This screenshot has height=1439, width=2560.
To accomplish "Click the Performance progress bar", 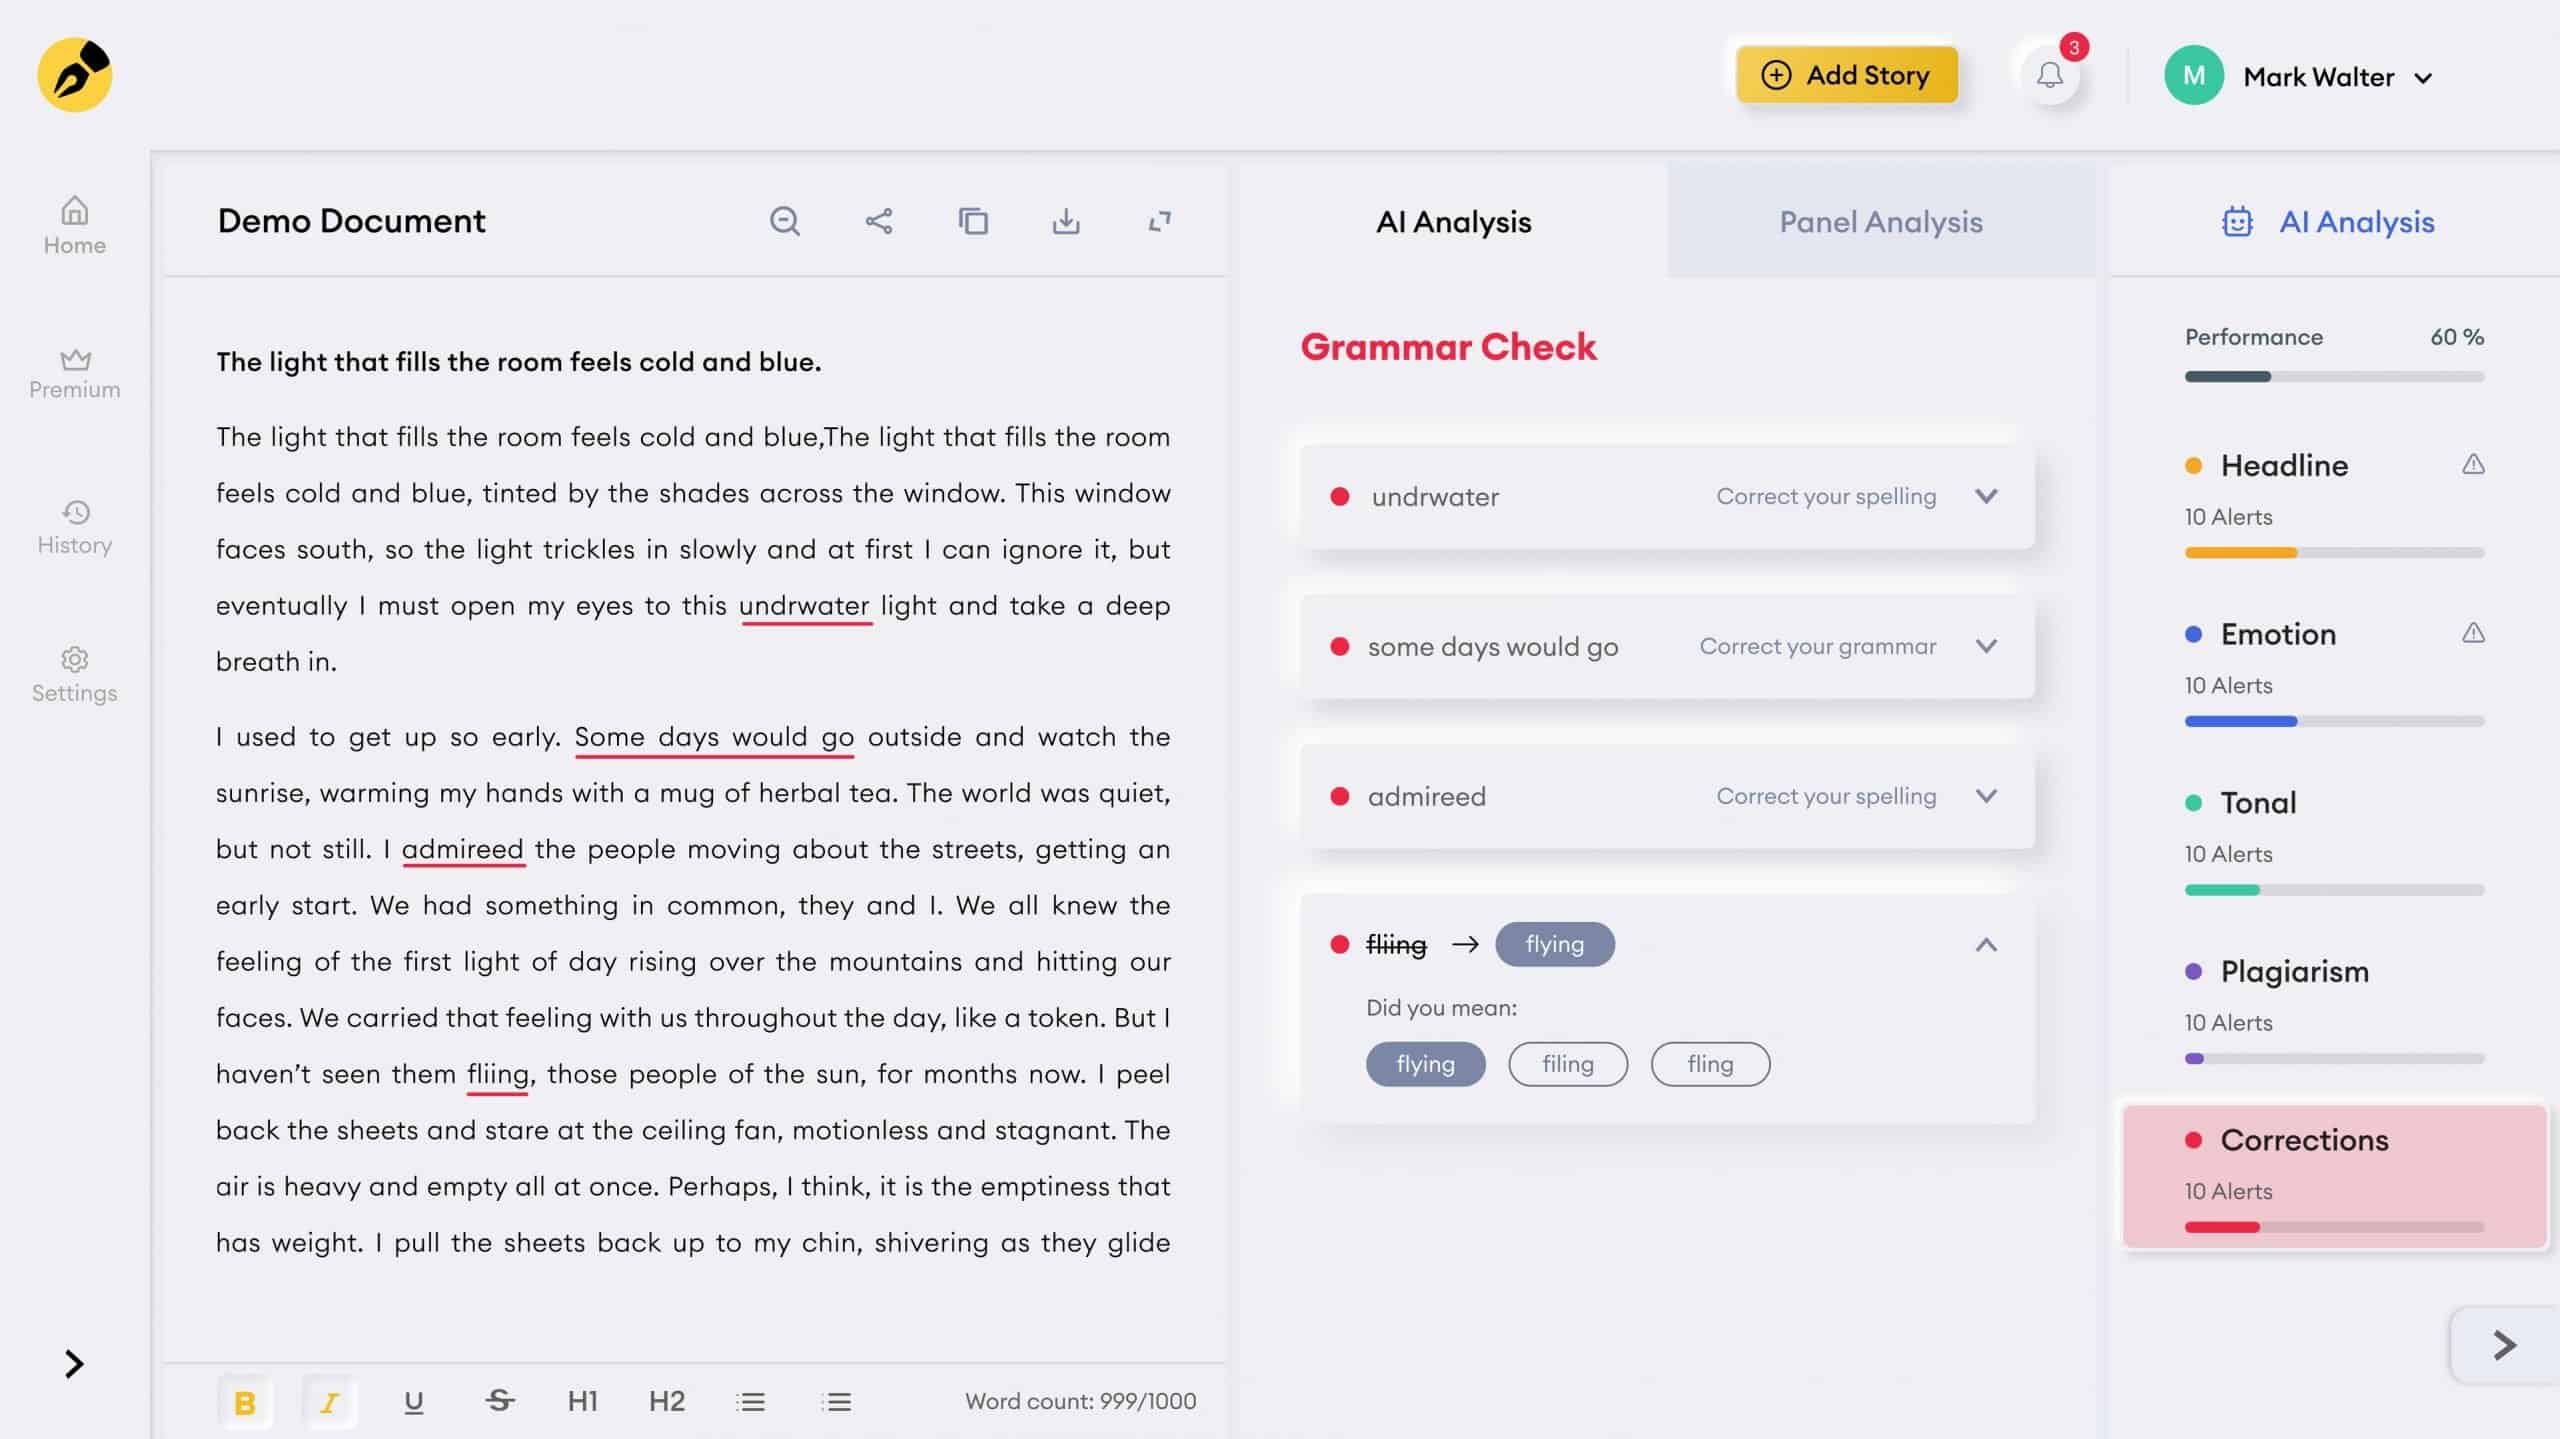I will coord(2334,377).
